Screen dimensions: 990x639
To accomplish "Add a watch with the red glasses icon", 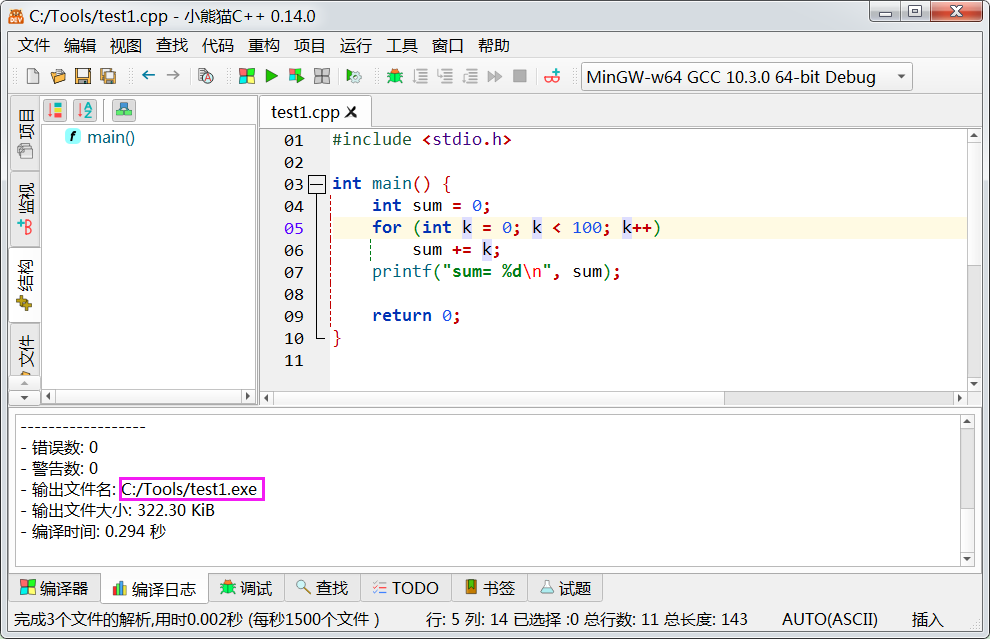I will (x=552, y=76).
